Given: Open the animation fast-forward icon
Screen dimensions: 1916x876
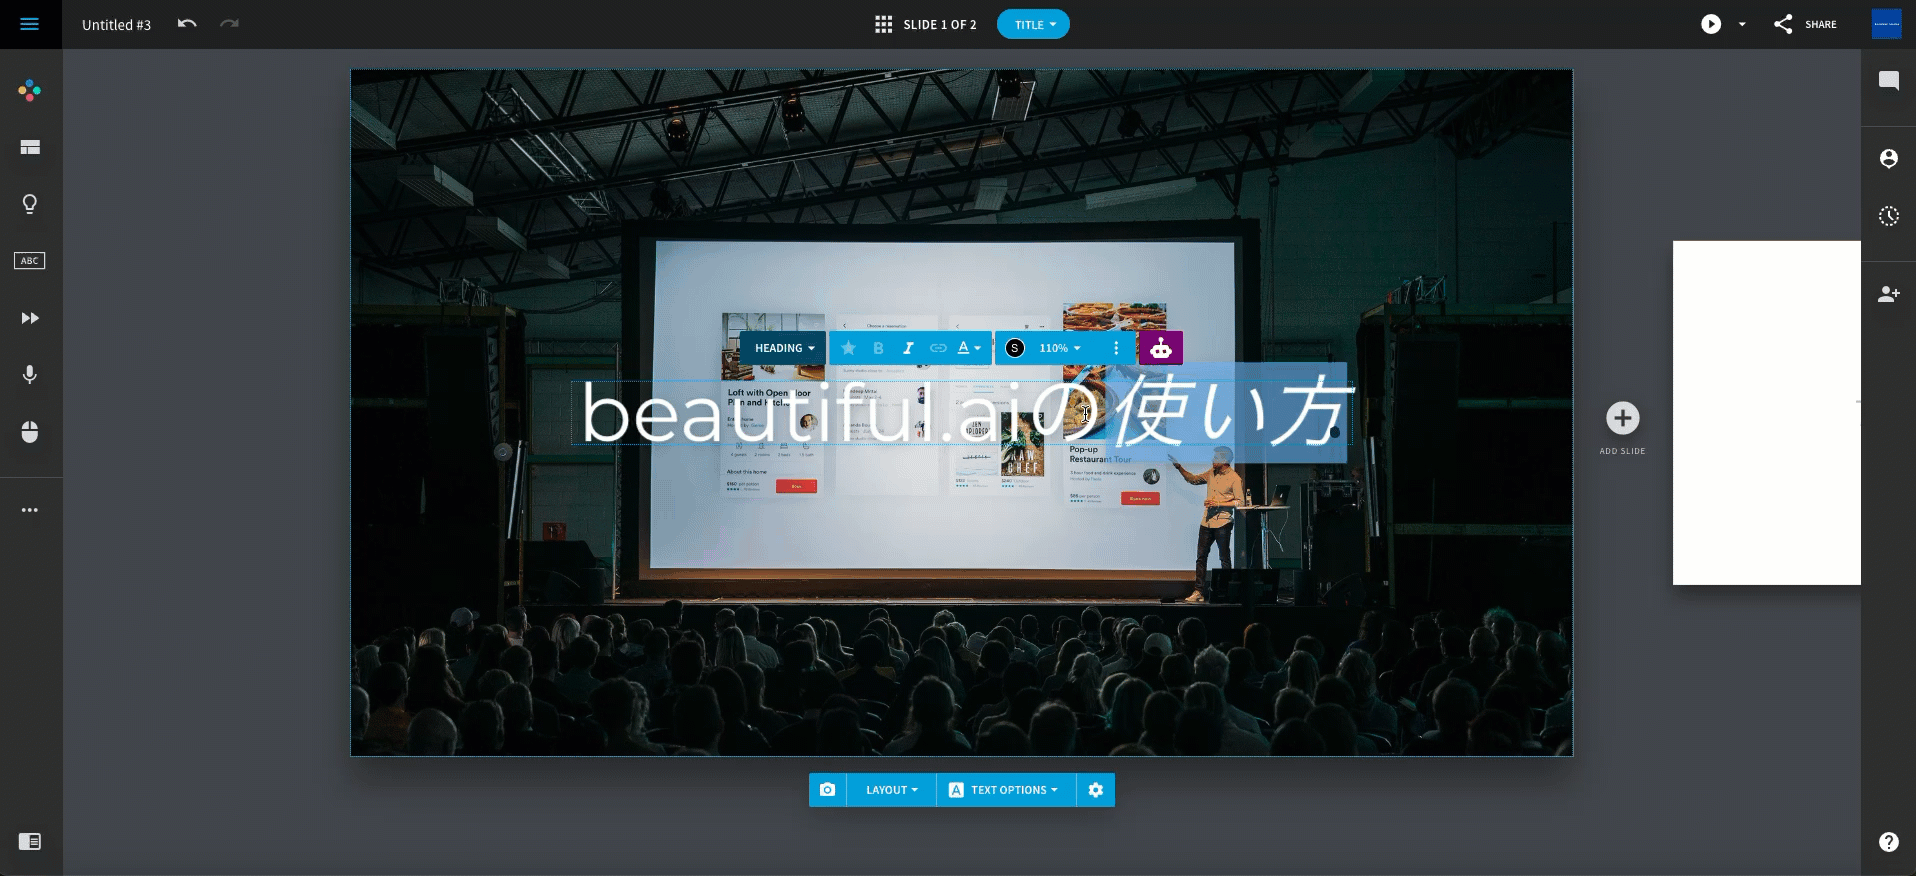Looking at the screenshot, I should [30, 318].
